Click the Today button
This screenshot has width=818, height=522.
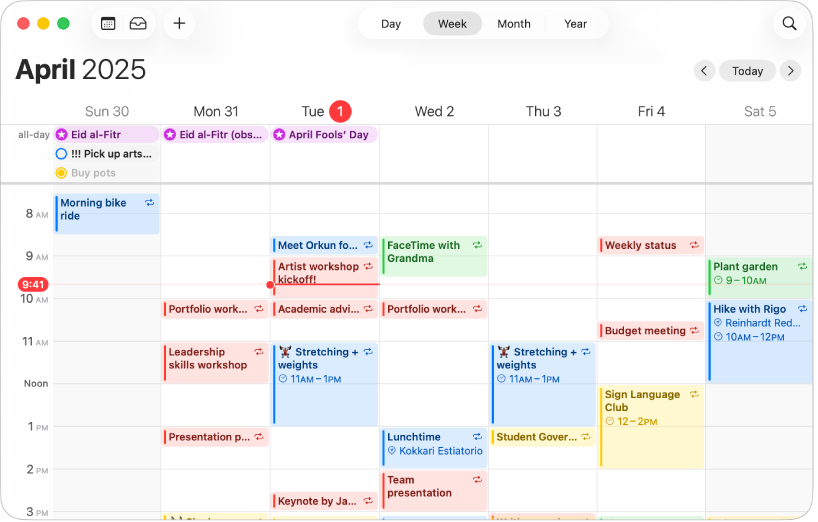click(747, 71)
